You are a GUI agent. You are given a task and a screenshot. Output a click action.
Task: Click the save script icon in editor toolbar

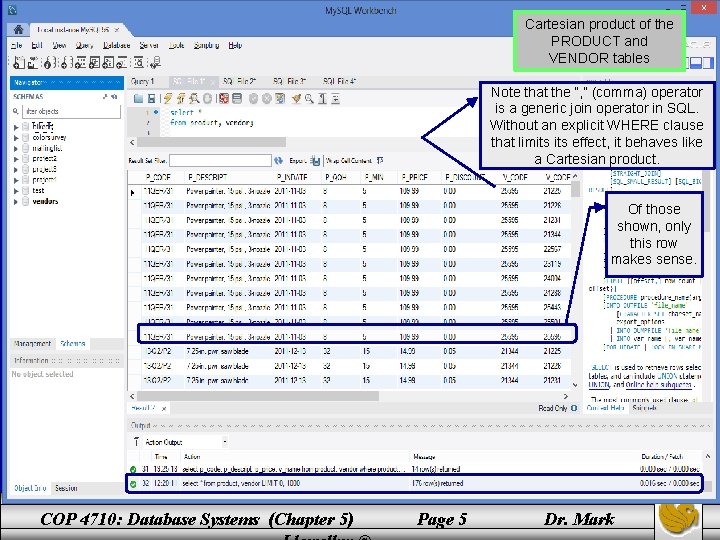click(x=151, y=98)
